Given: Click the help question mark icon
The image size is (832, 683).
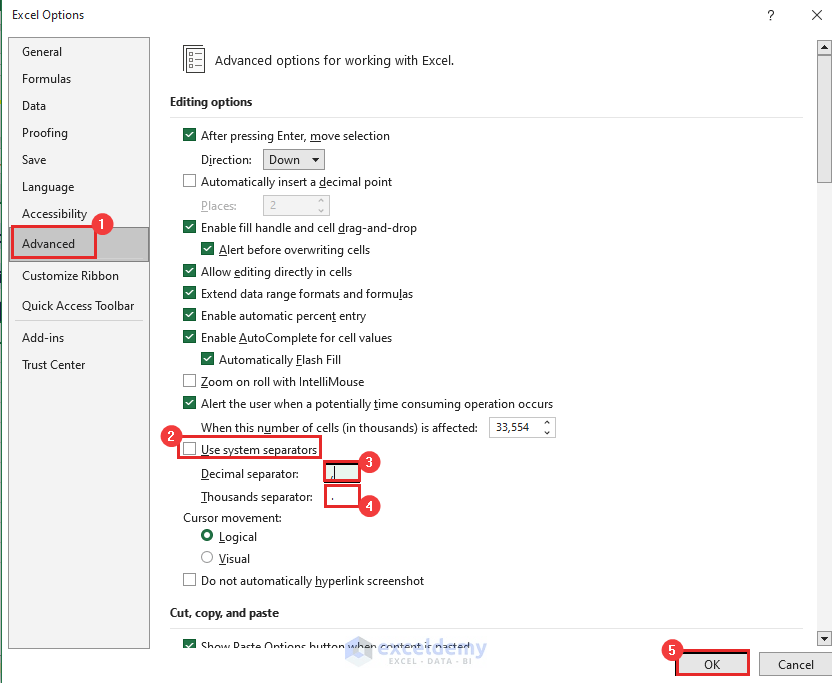Looking at the screenshot, I should 770,15.
